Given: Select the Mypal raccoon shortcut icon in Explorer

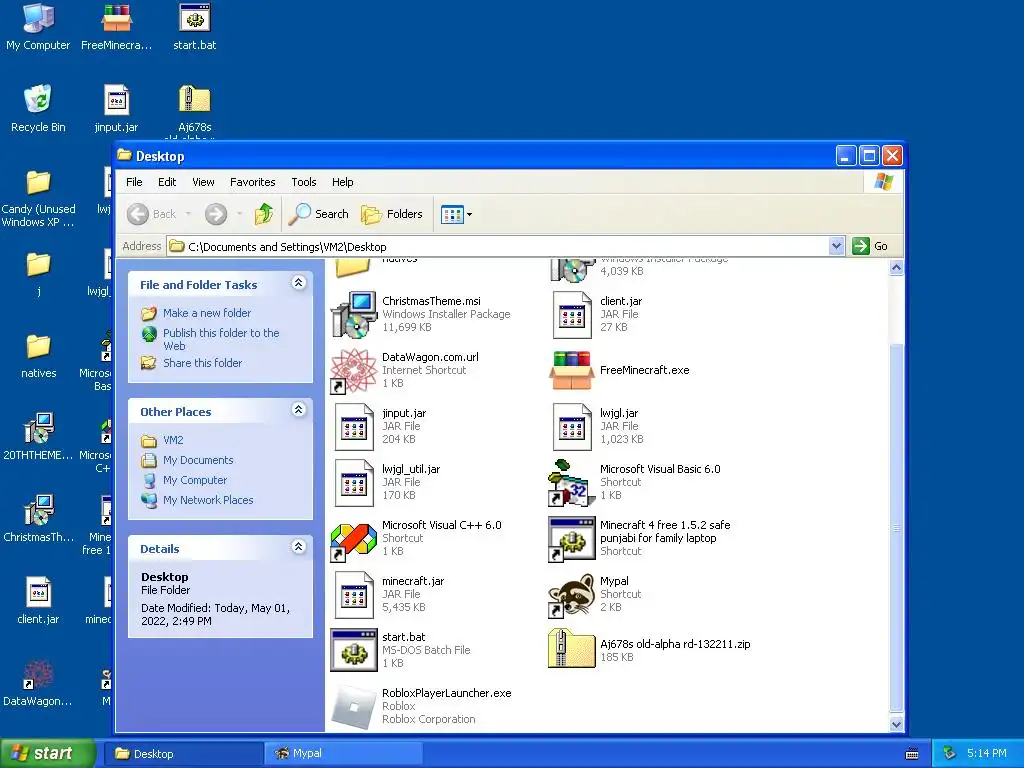Looking at the screenshot, I should pos(572,594).
